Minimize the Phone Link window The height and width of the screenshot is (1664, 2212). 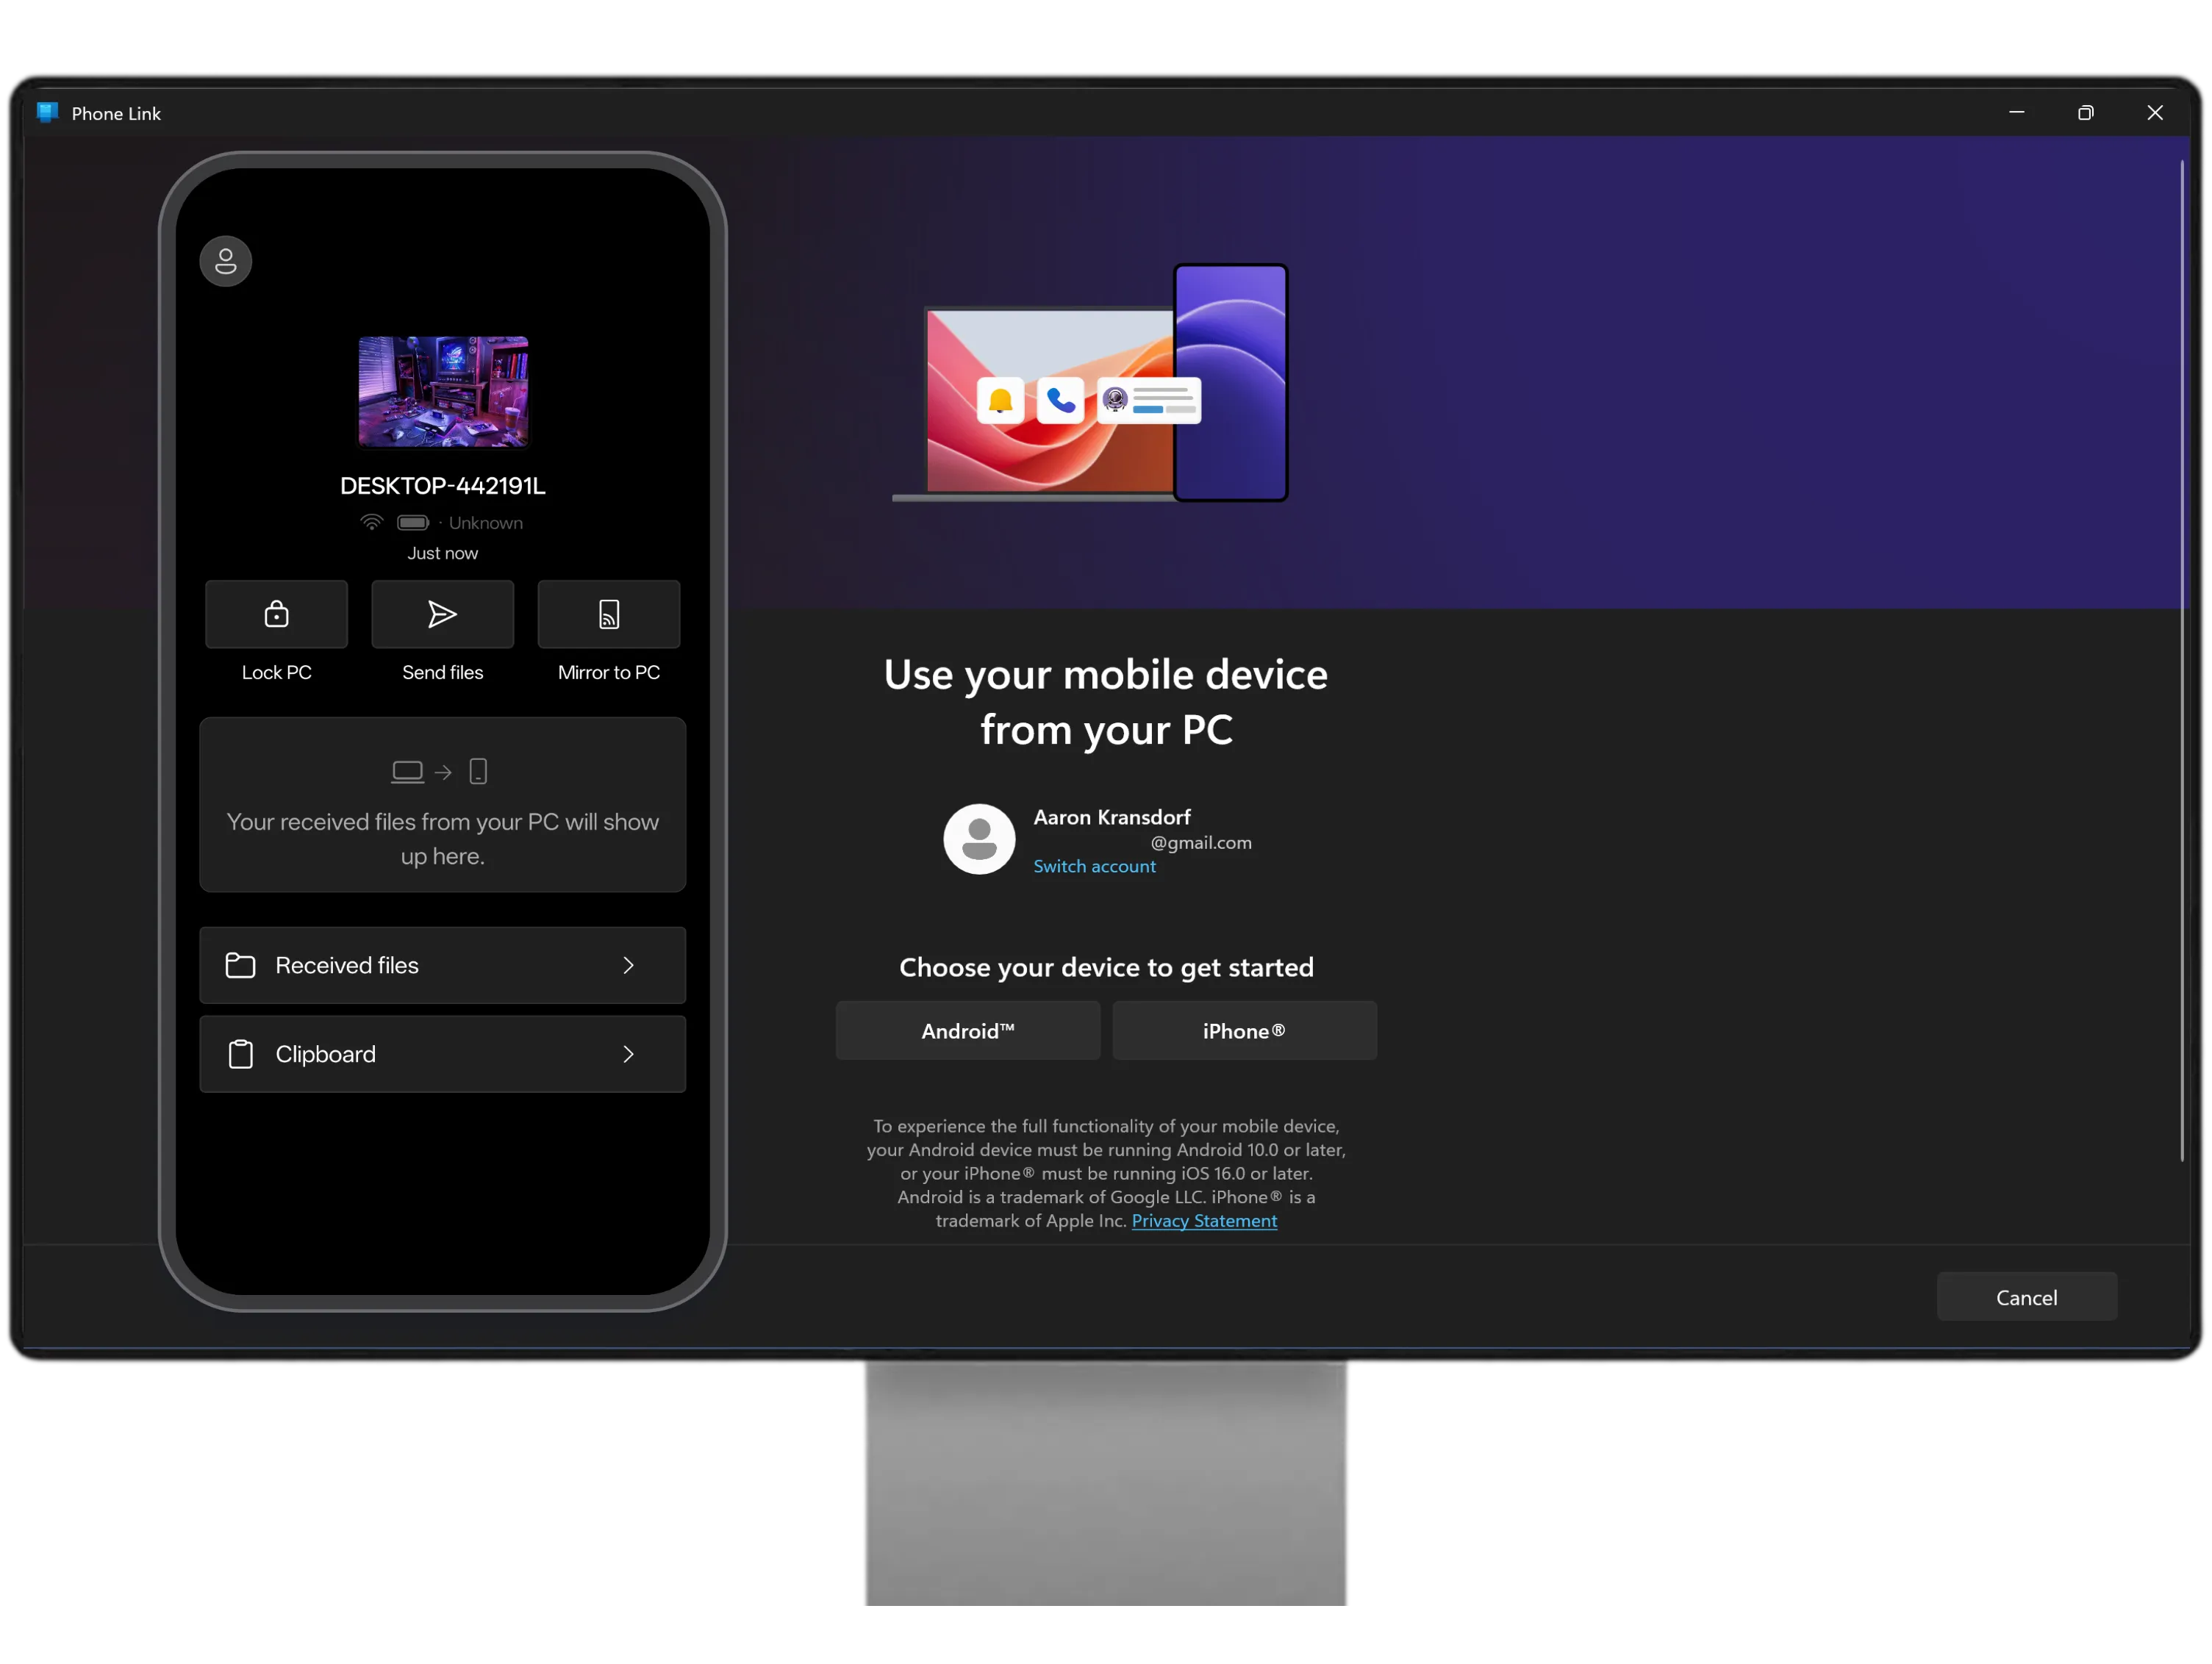click(2016, 112)
